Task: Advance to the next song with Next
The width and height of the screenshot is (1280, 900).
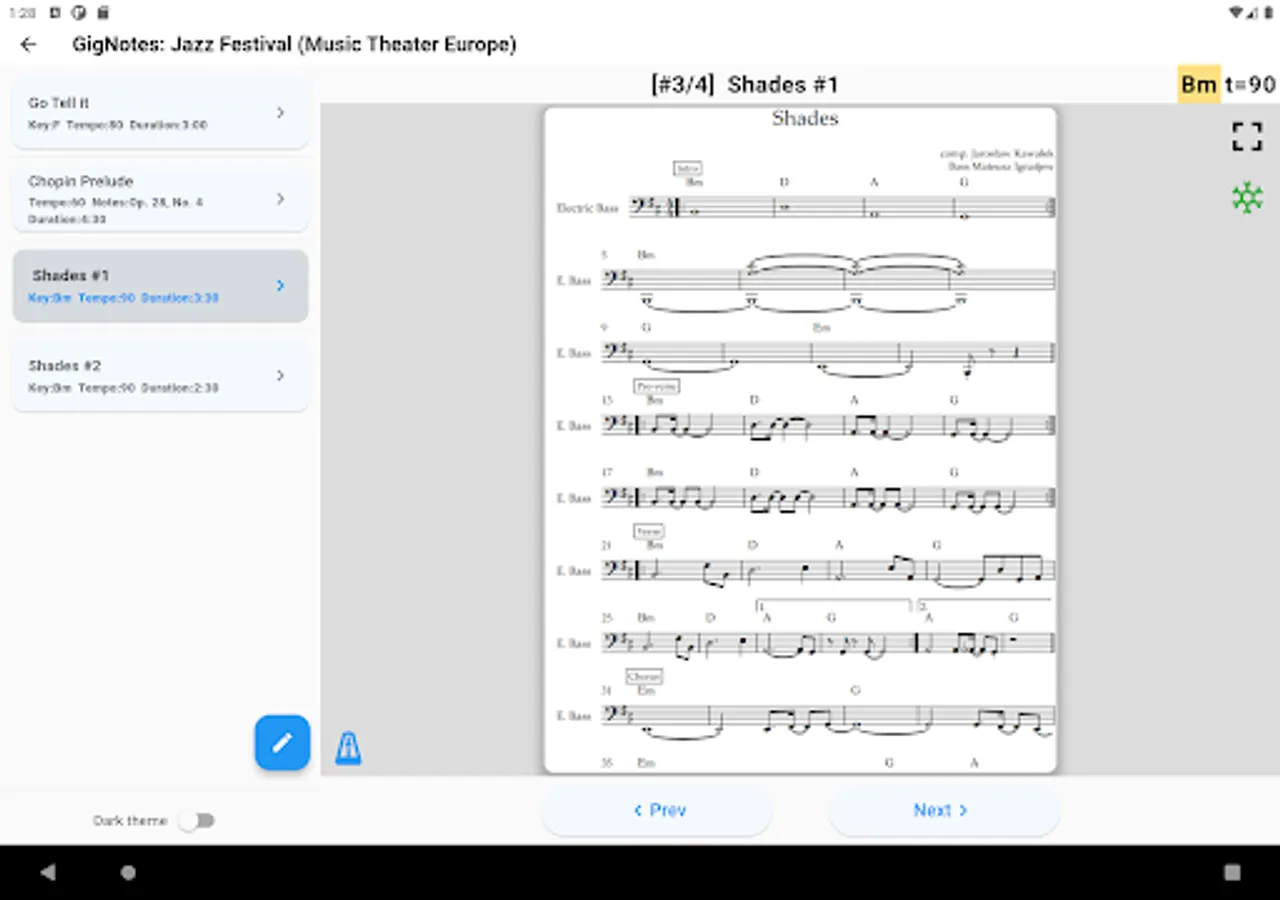Action: [x=943, y=810]
